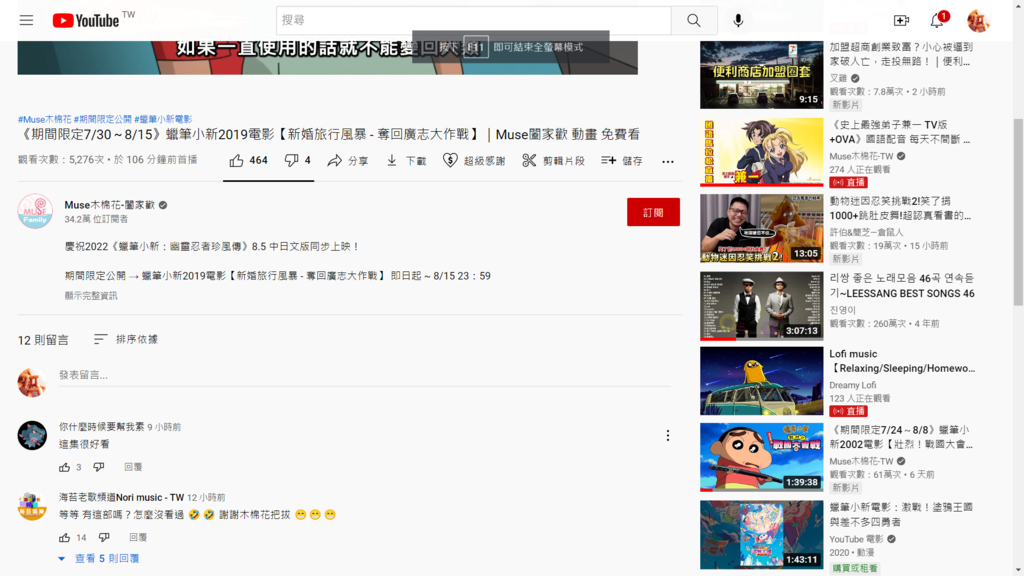Subscribe with the red 訂閱 button
This screenshot has width=1024, height=576.
pos(653,212)
